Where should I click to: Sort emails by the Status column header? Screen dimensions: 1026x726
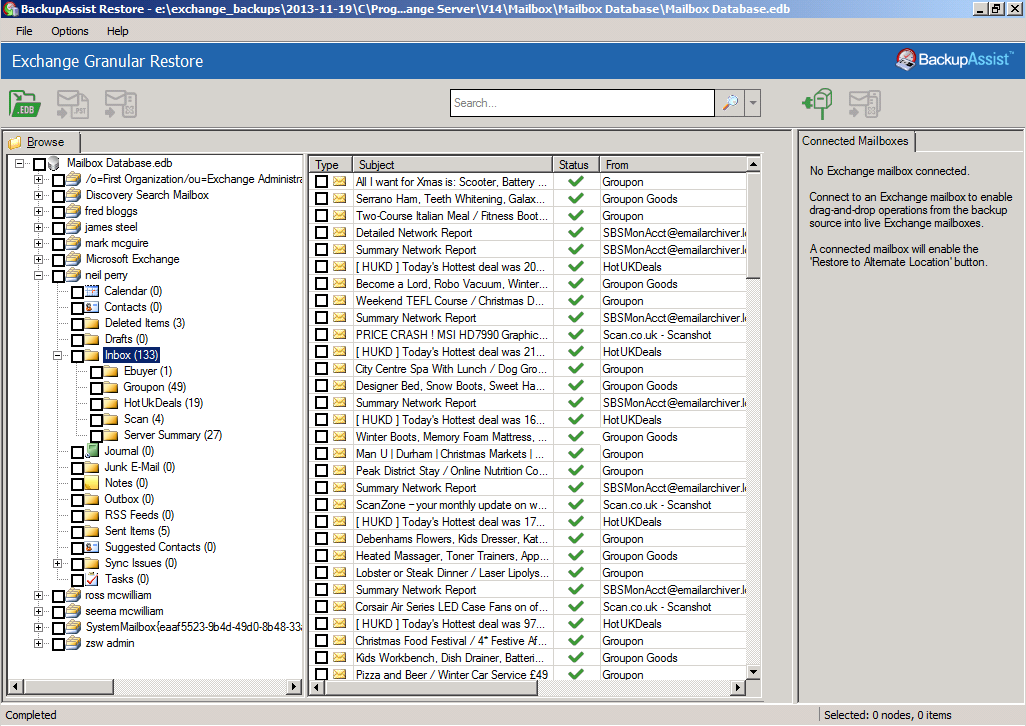tap(576, 165)
